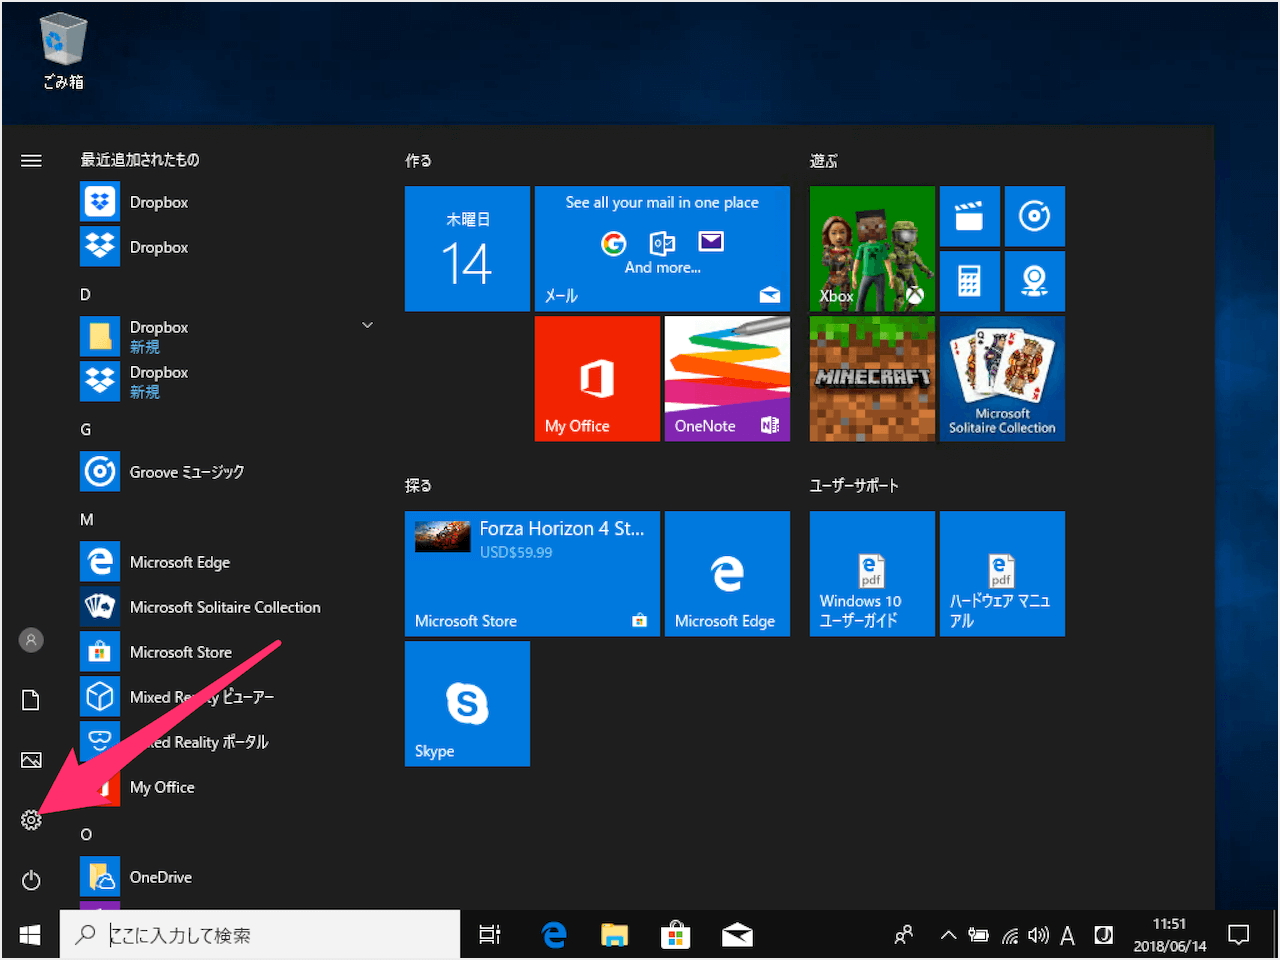1280x960 pixels.
Task: Open Mail from the taskbar
Action: (x=737, y=935)
